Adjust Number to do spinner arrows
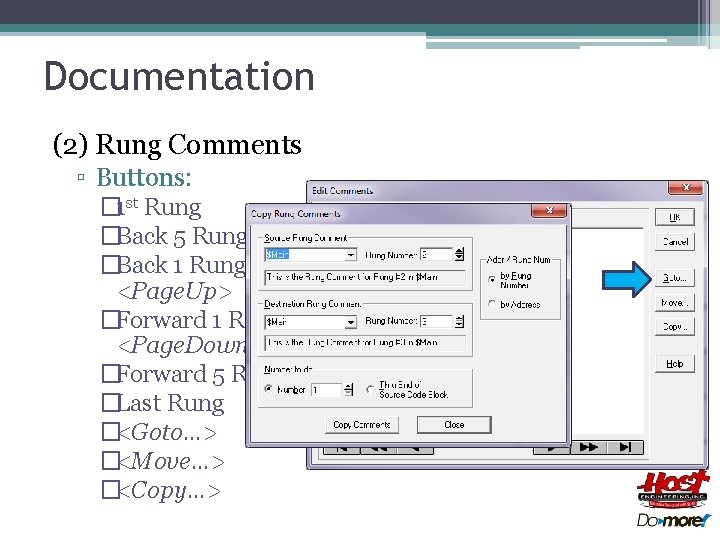 (349, 390)
